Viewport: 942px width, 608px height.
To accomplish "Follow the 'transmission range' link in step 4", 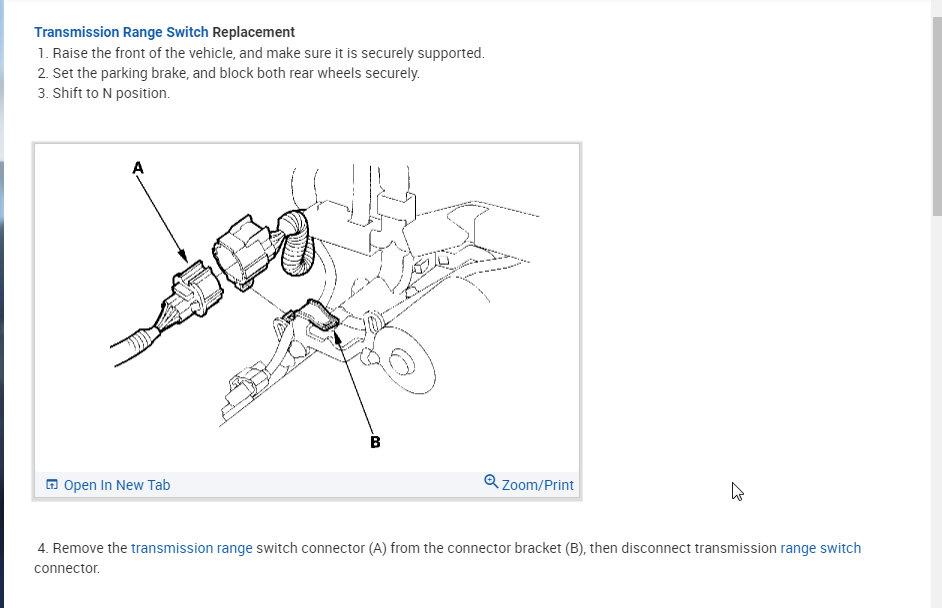I will pos(192,548).
